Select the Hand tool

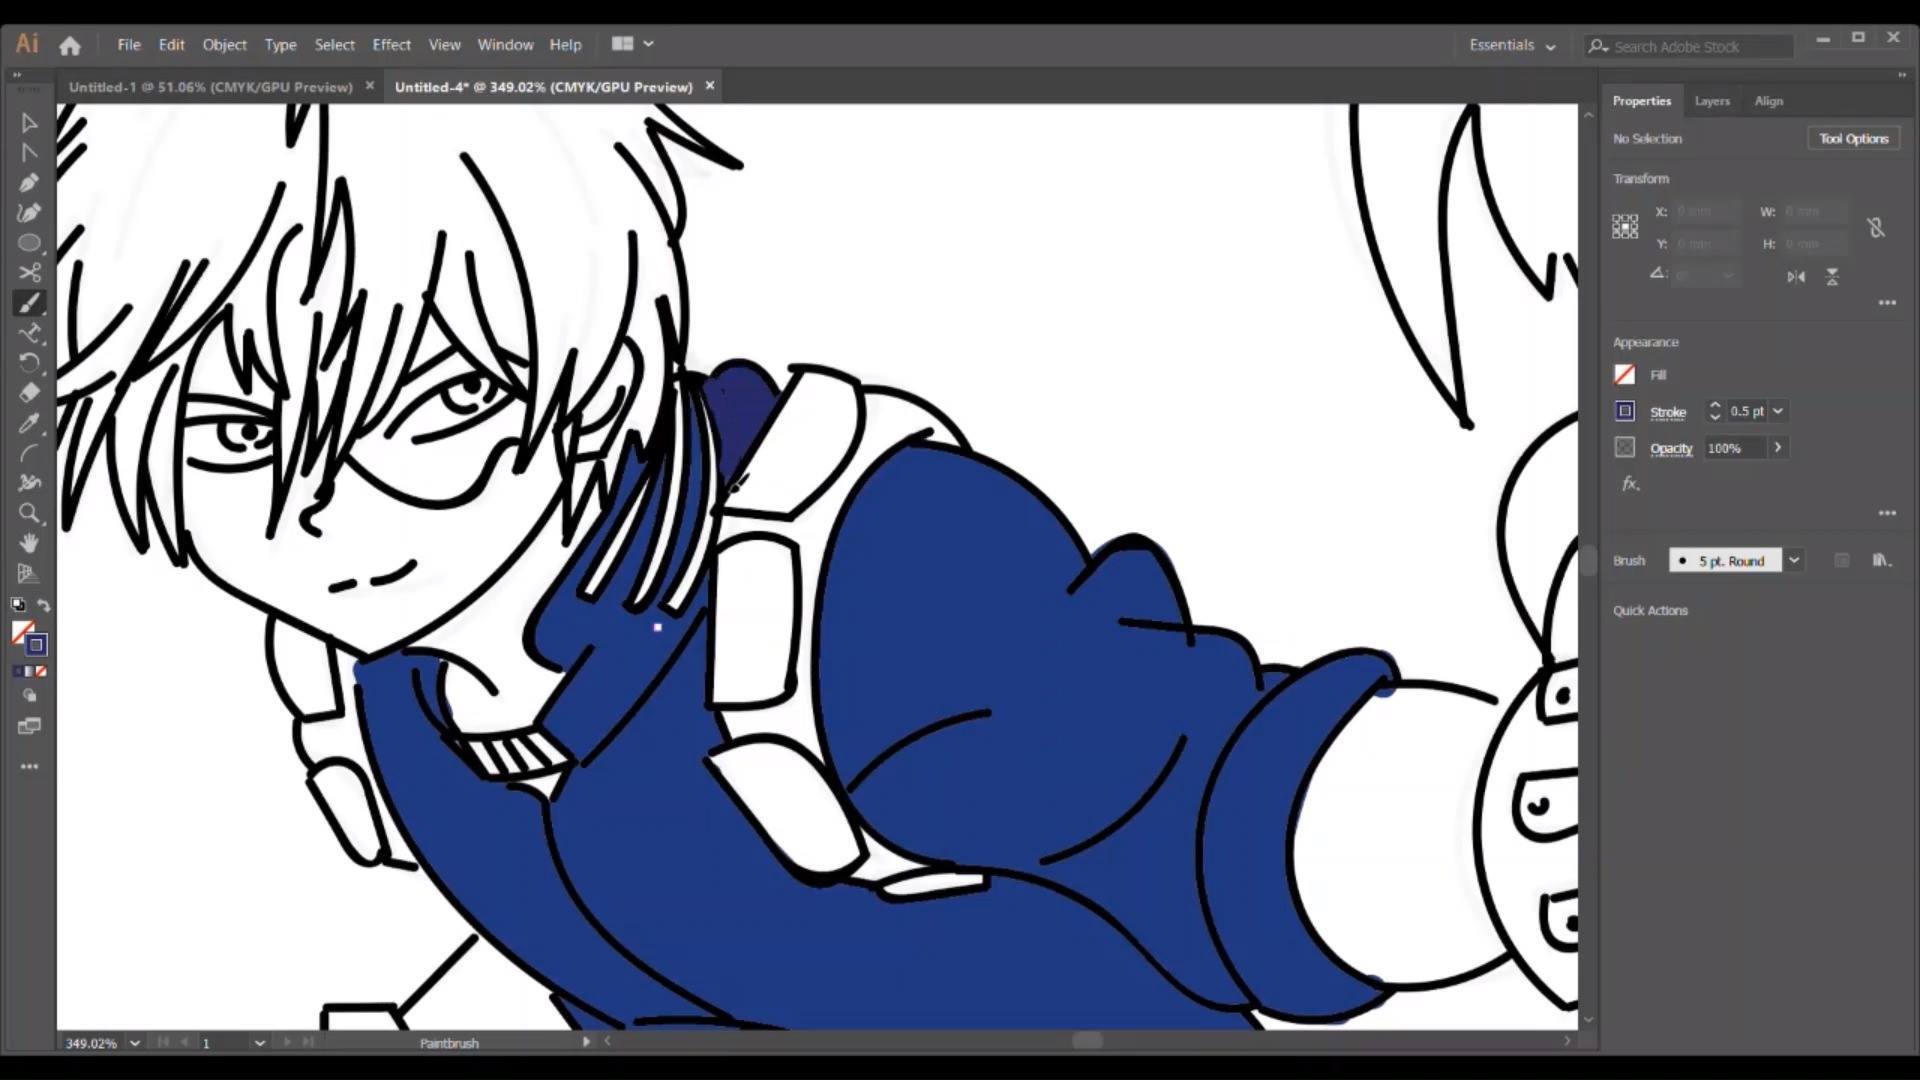[29, 543]
